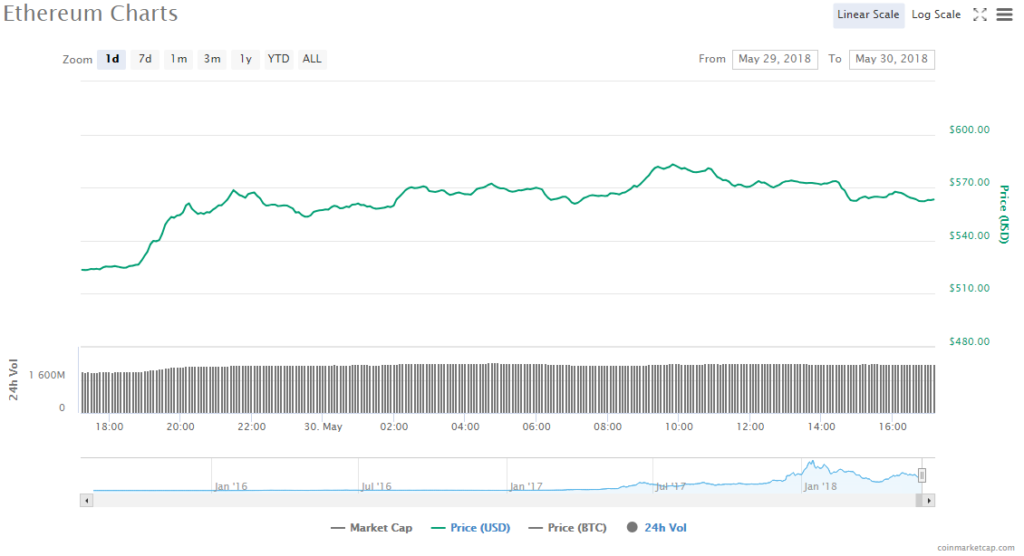This screenshot has width=1024, height=556.
Task: Click the $540.00 price axis label
Action: 969,235
